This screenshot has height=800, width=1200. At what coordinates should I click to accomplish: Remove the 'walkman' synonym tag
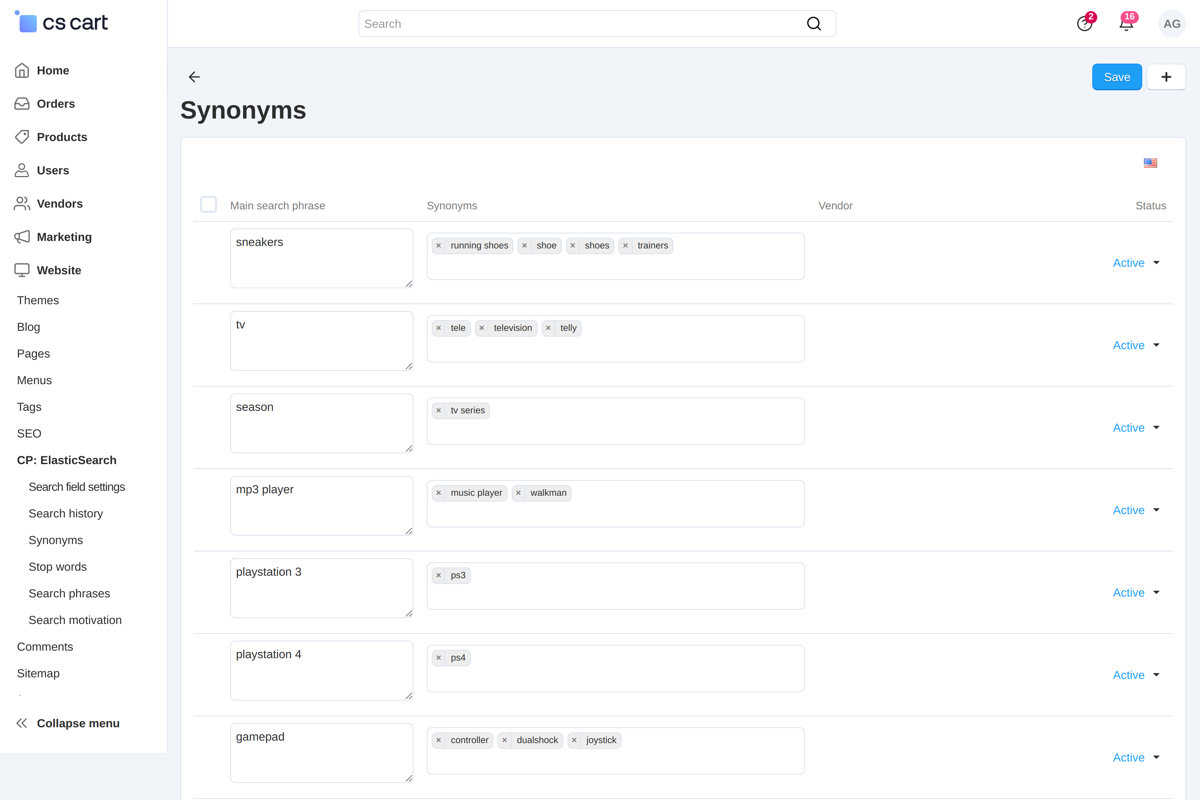pos(519,493)
